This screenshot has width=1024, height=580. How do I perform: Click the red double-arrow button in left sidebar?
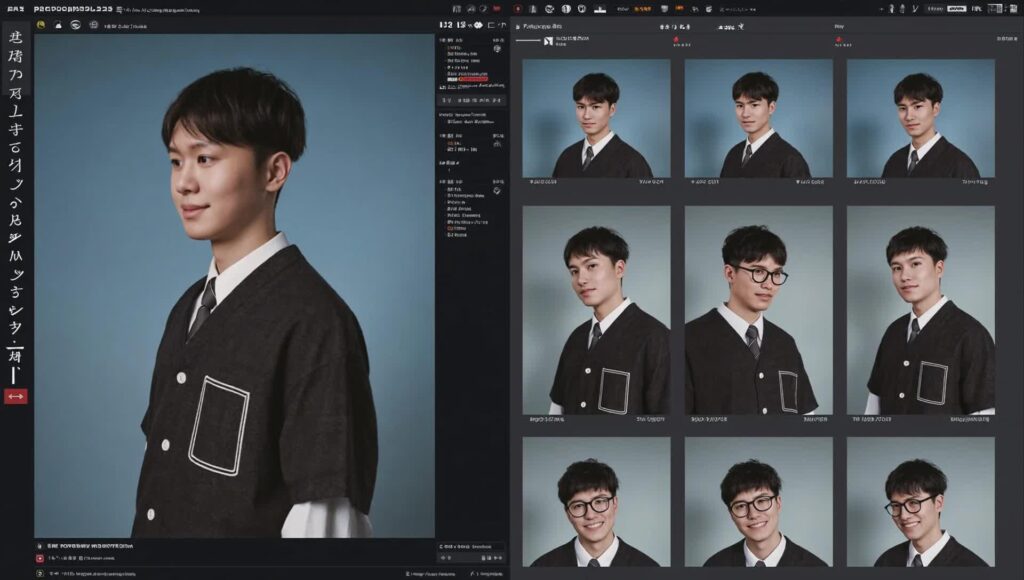coord(16,396)
